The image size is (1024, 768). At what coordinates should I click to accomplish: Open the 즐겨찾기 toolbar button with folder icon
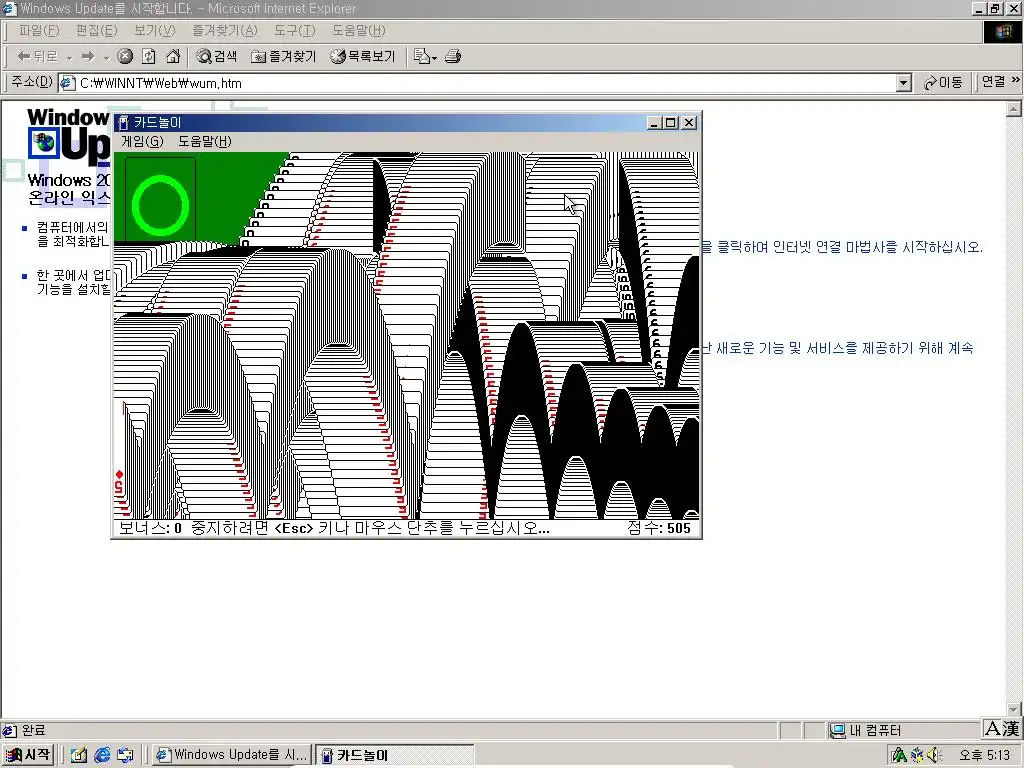tap(283, 57)
